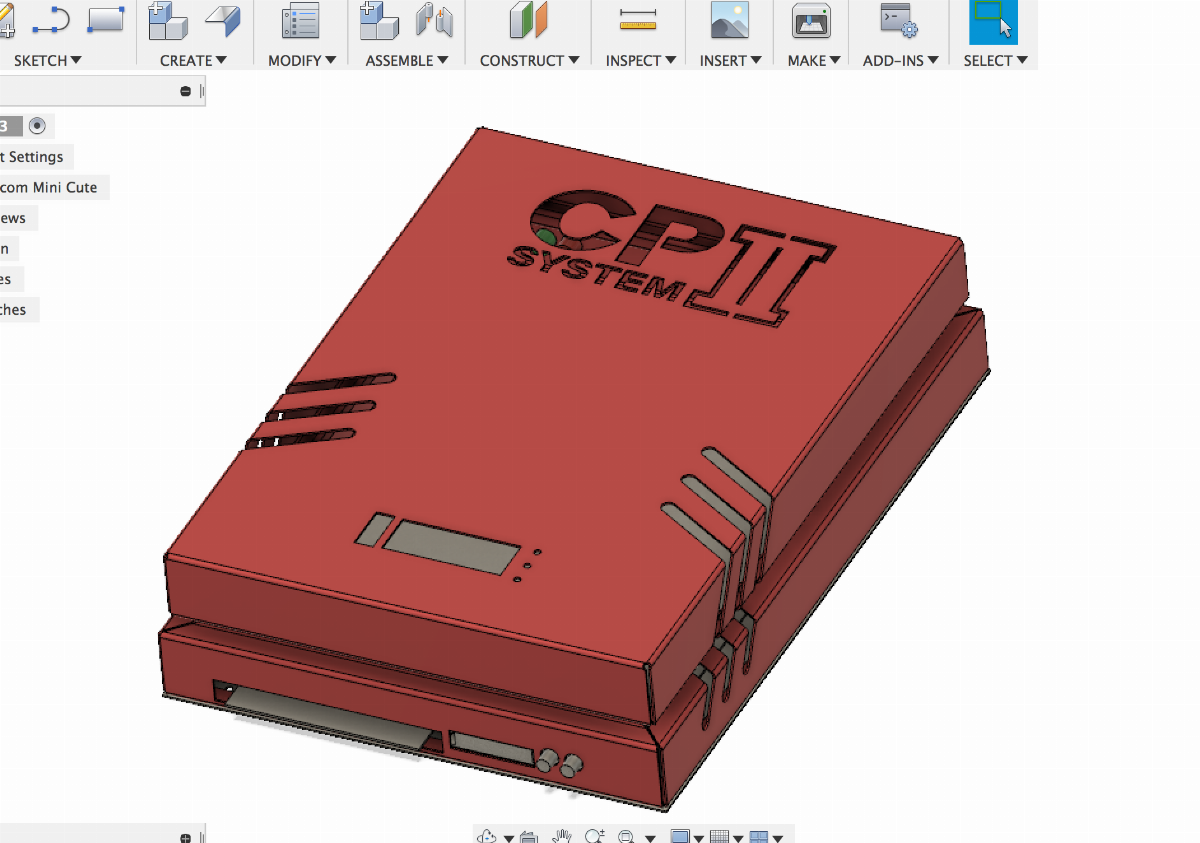Click the browser panel resize handle

coord(202,91)
